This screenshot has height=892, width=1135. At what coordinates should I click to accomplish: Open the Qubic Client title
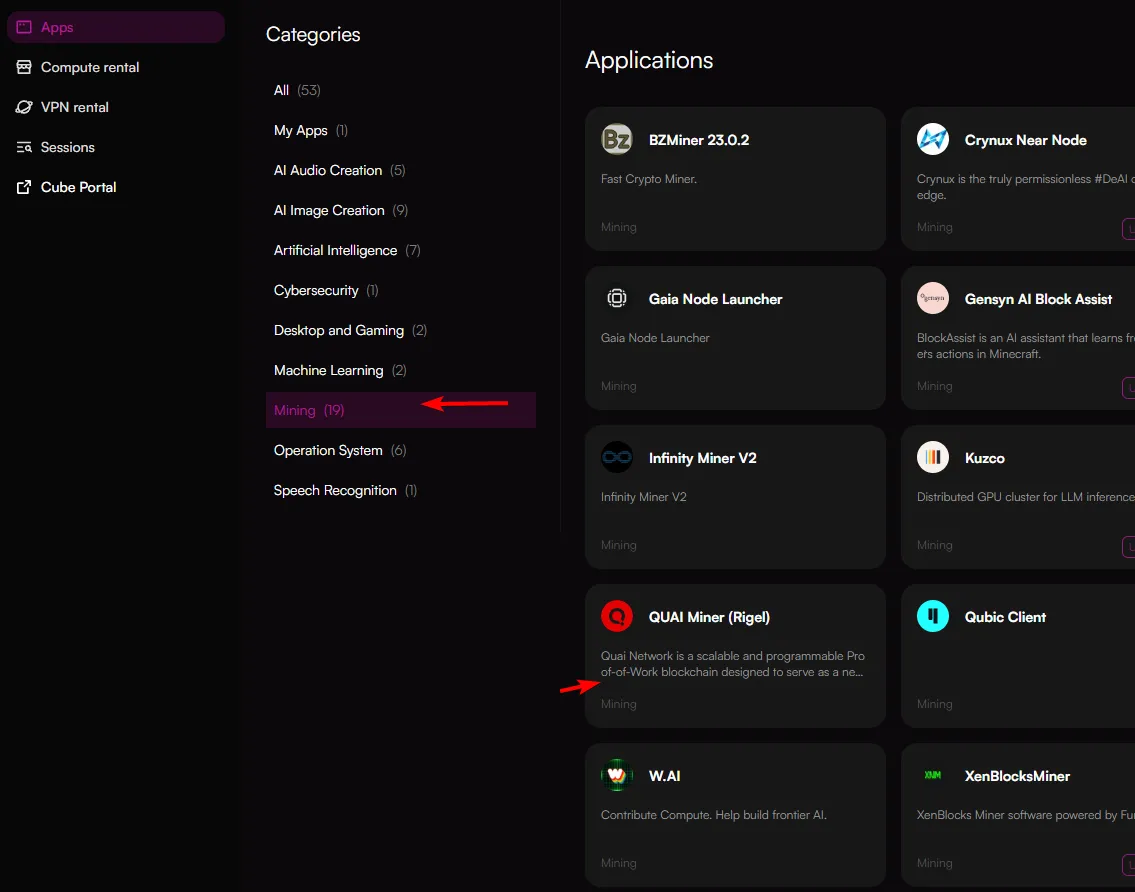click(x=1005, y=617)
